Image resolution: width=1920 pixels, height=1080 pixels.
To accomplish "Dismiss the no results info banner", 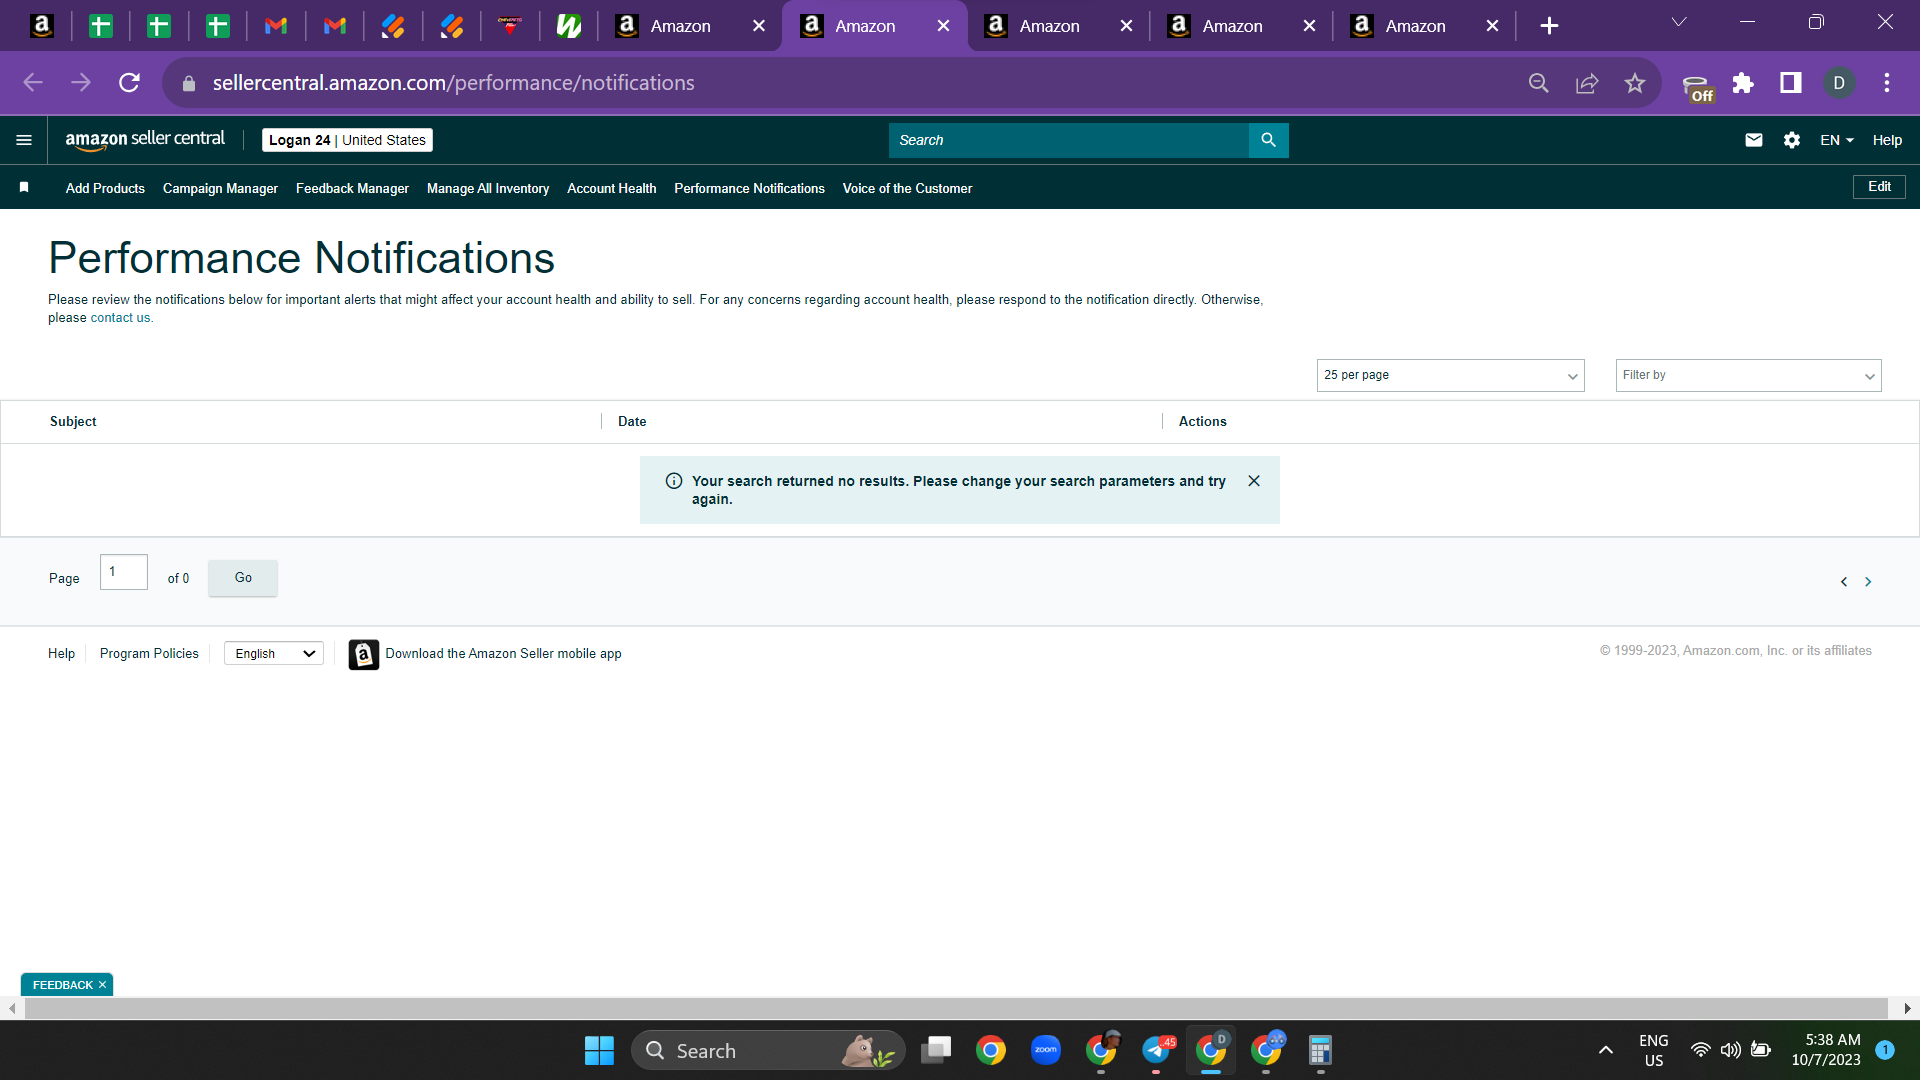I will (x=1254, y=481).
